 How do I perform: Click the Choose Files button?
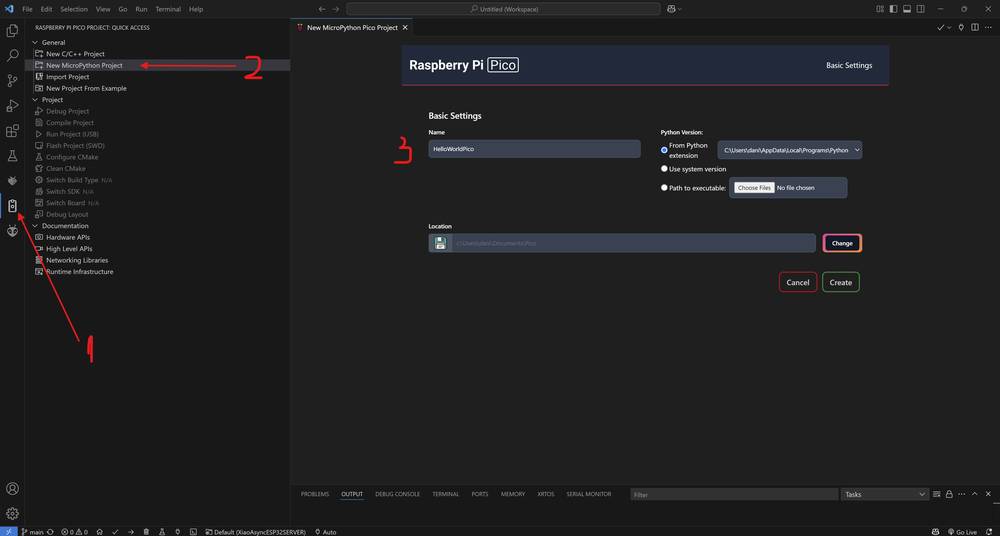754,188
